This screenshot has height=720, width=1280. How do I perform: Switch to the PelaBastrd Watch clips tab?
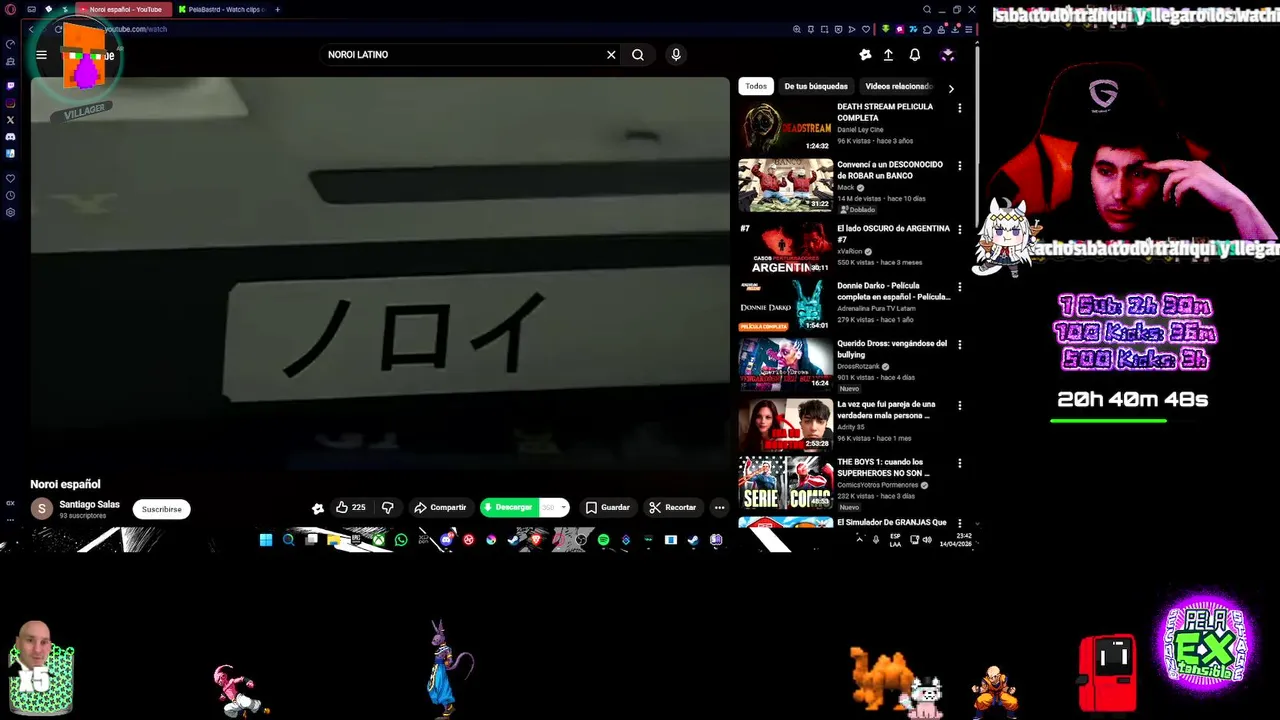pos(221,9)
